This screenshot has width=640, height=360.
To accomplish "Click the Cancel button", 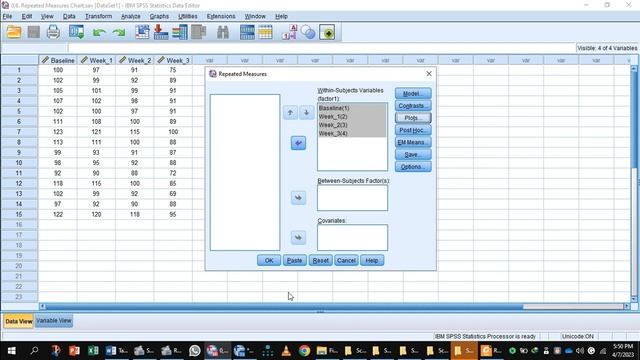I will coord(346,260).
